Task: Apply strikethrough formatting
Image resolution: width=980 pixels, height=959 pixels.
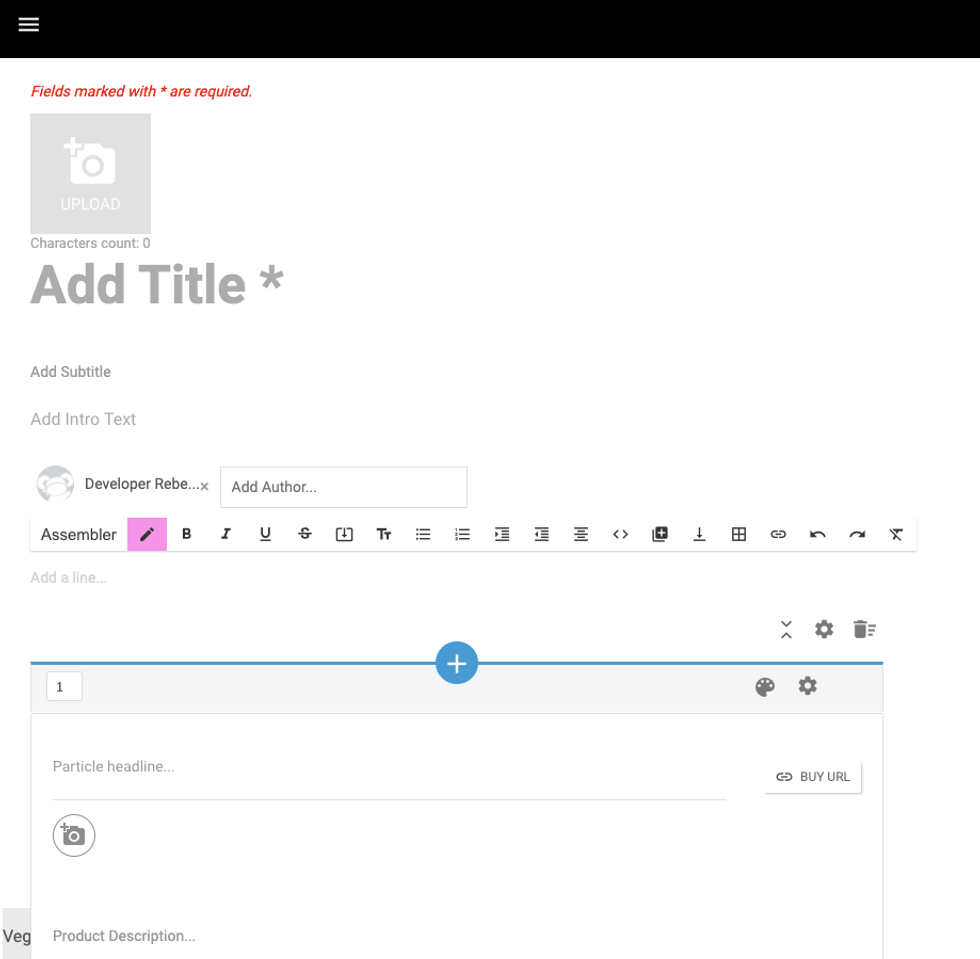Action: click(305, 535)
